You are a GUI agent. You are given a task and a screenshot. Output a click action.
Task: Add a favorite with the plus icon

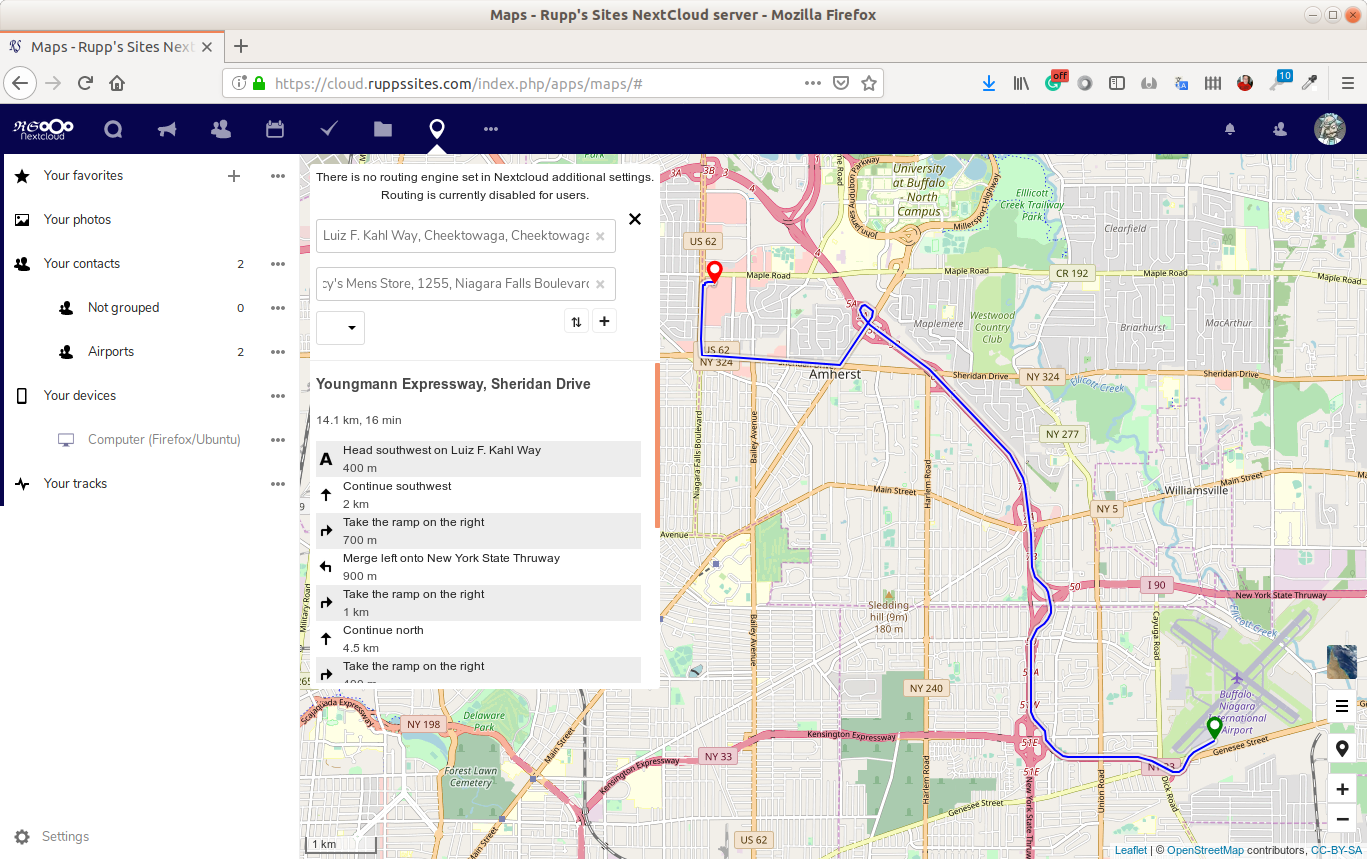pos(234,176)
